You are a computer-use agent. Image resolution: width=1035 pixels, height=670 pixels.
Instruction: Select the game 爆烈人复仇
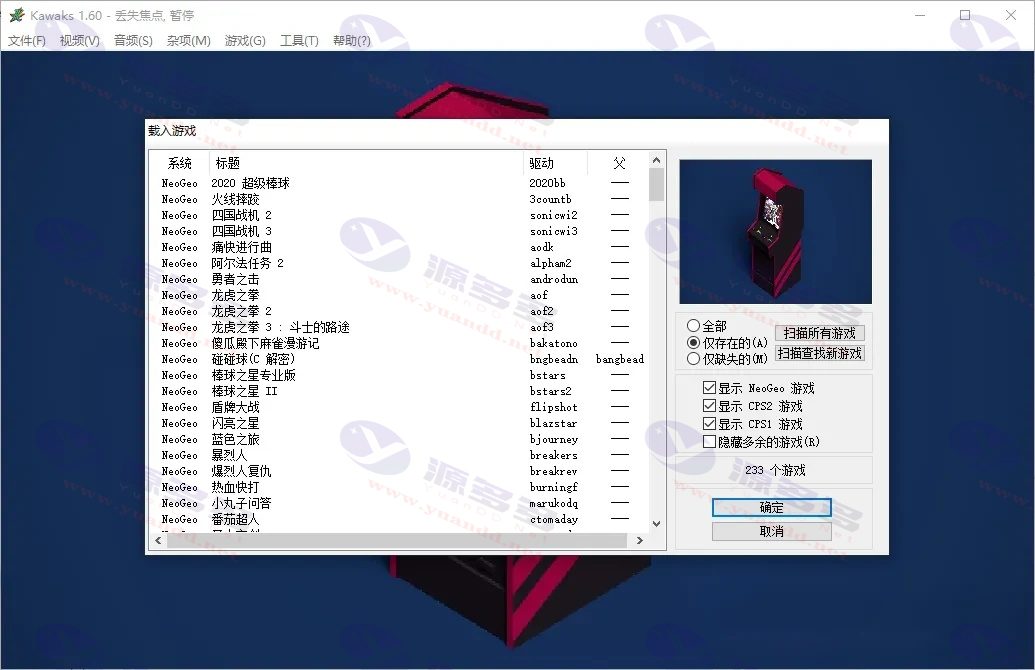click(x=241, y=471)
